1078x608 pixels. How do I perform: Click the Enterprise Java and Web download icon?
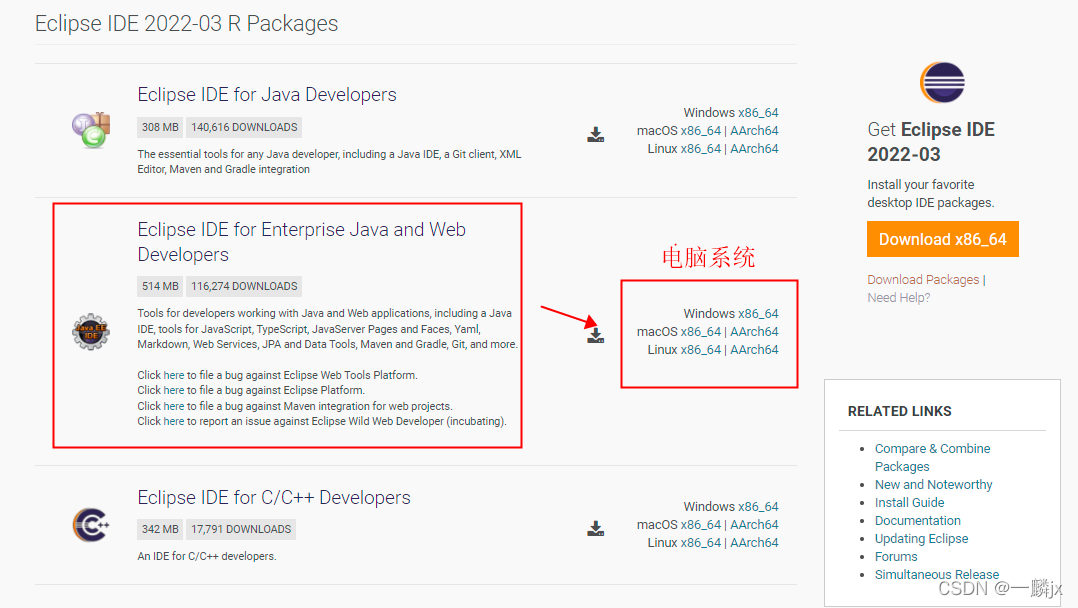click(595, 335)
